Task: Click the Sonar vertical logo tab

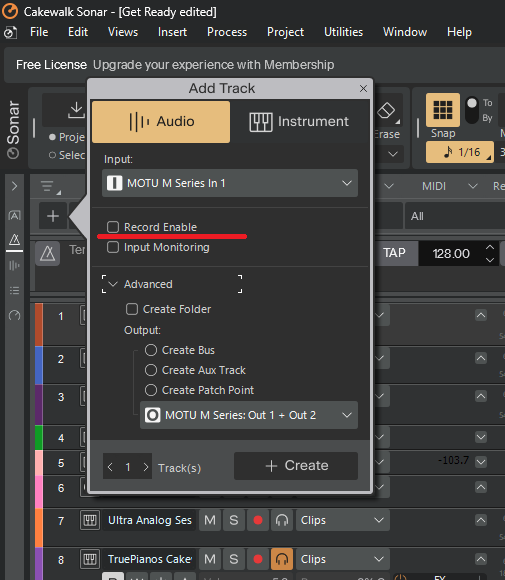Action: click(13, 129)
